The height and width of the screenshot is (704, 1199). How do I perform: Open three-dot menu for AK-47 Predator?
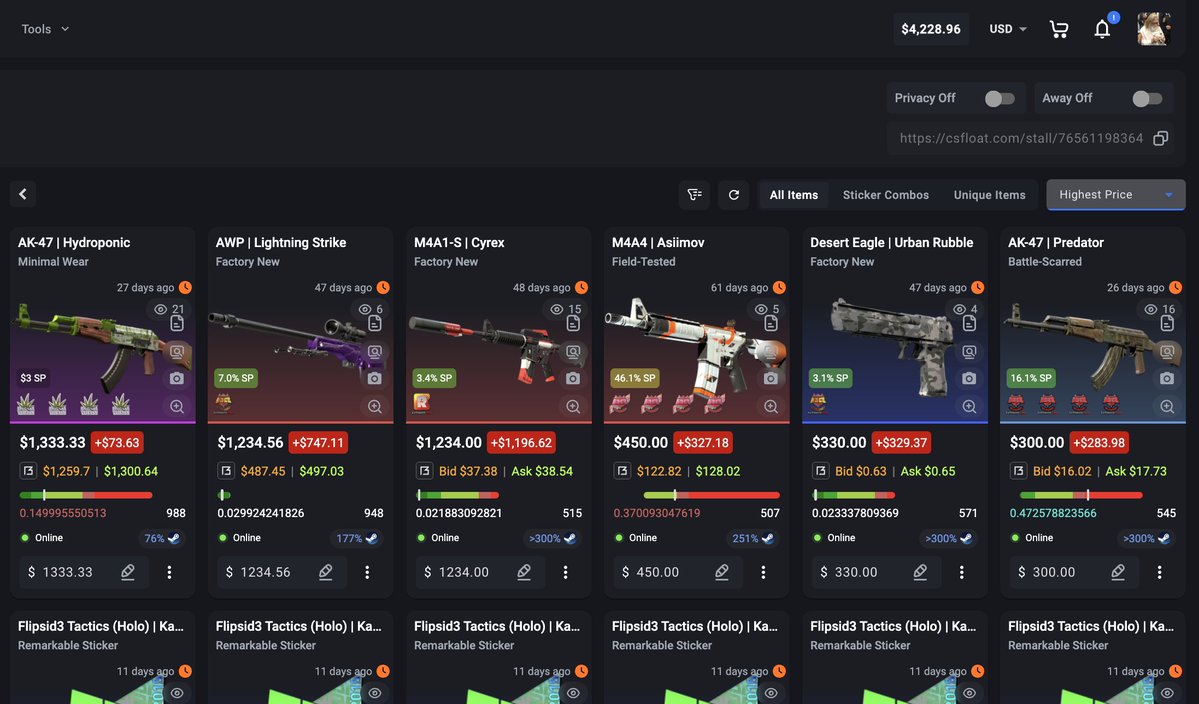point(1159,572)
